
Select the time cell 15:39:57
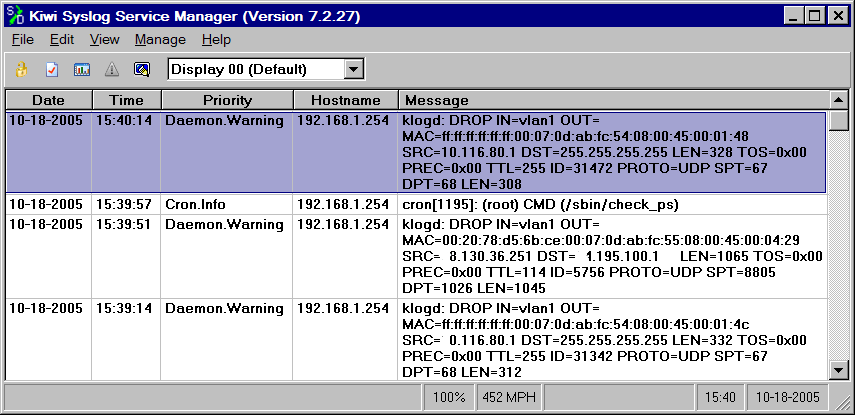pyautogui.click(x=124, y=205)
